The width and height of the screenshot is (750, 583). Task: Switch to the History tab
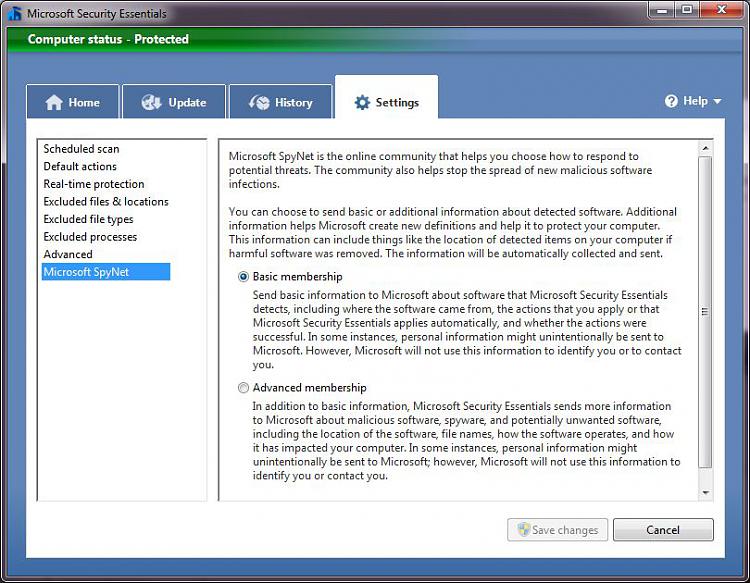280,101
